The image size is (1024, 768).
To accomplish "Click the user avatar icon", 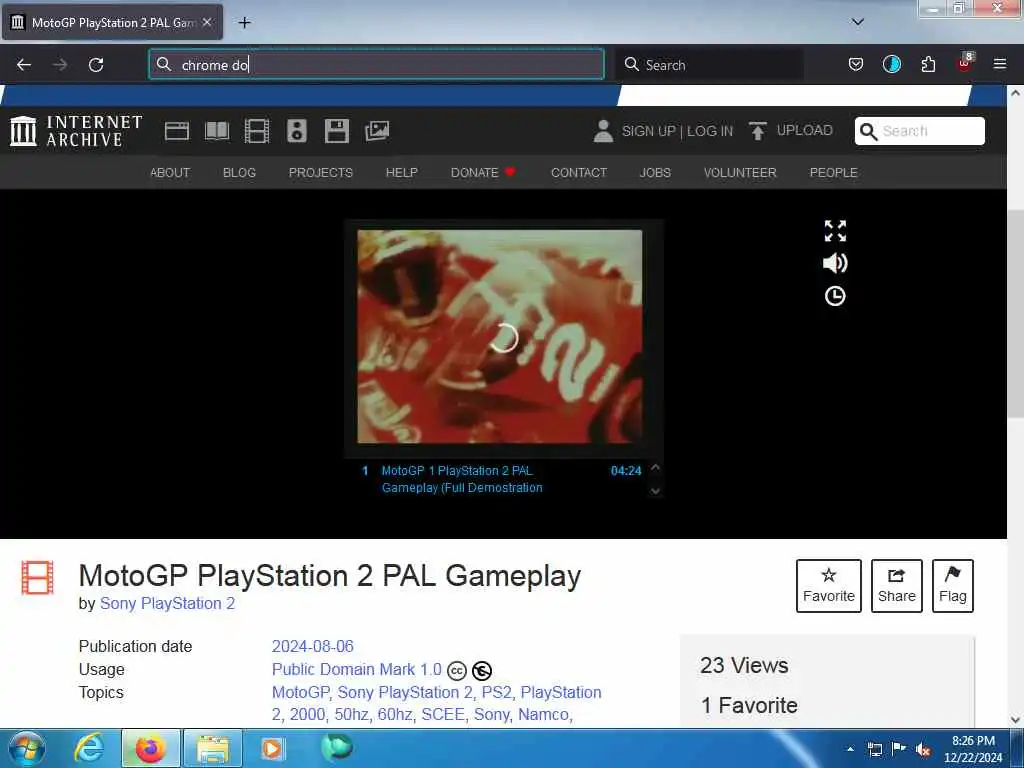I will click(603, 131).
